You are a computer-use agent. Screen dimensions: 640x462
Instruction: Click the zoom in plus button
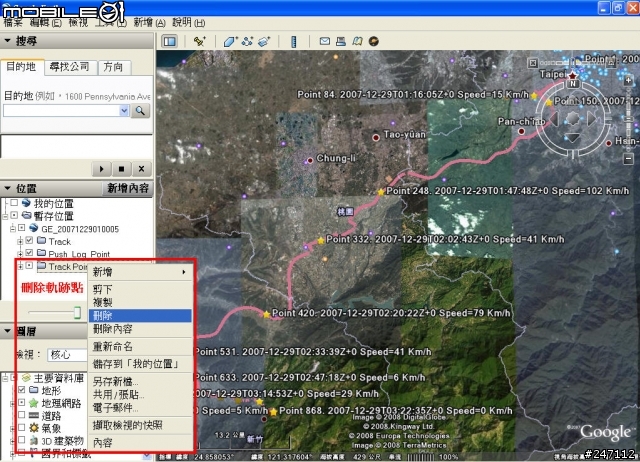tap(629, 81)
